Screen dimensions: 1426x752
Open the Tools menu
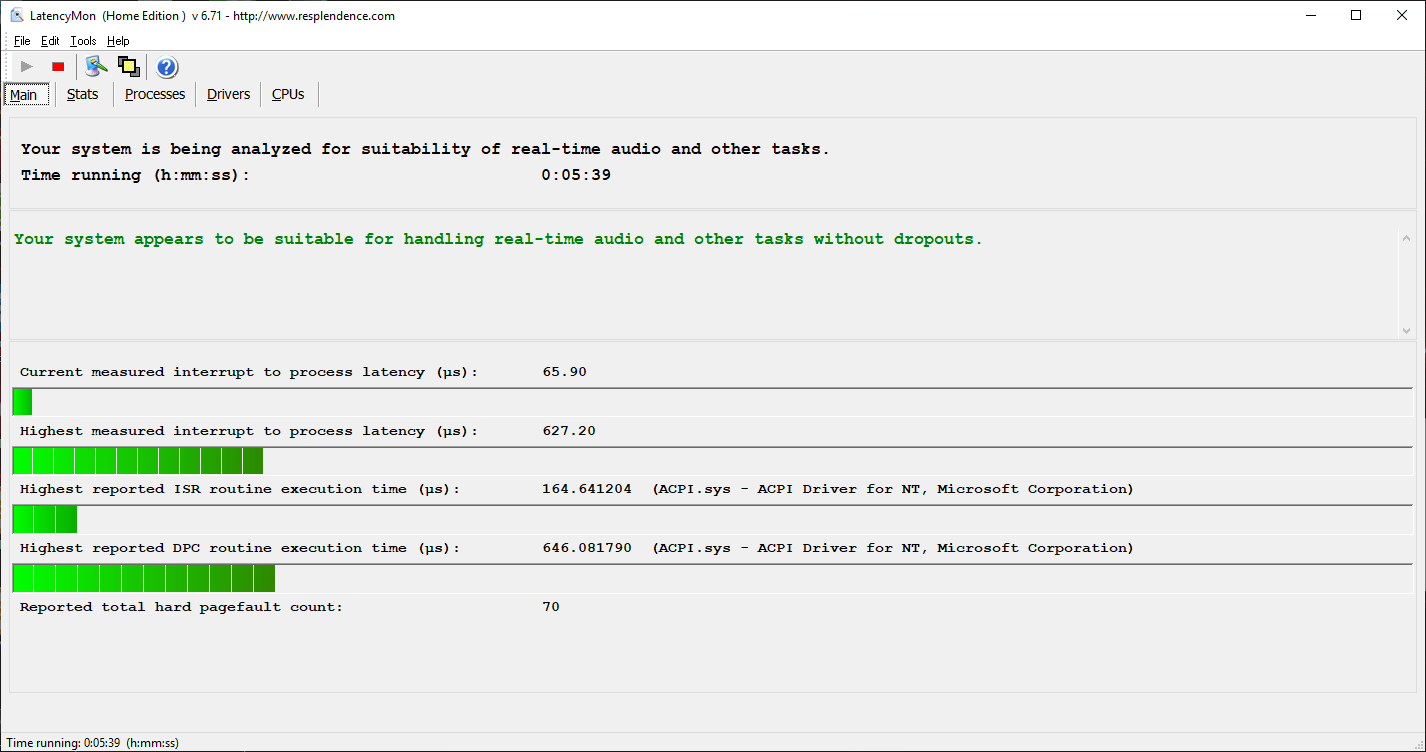(83, 41)
